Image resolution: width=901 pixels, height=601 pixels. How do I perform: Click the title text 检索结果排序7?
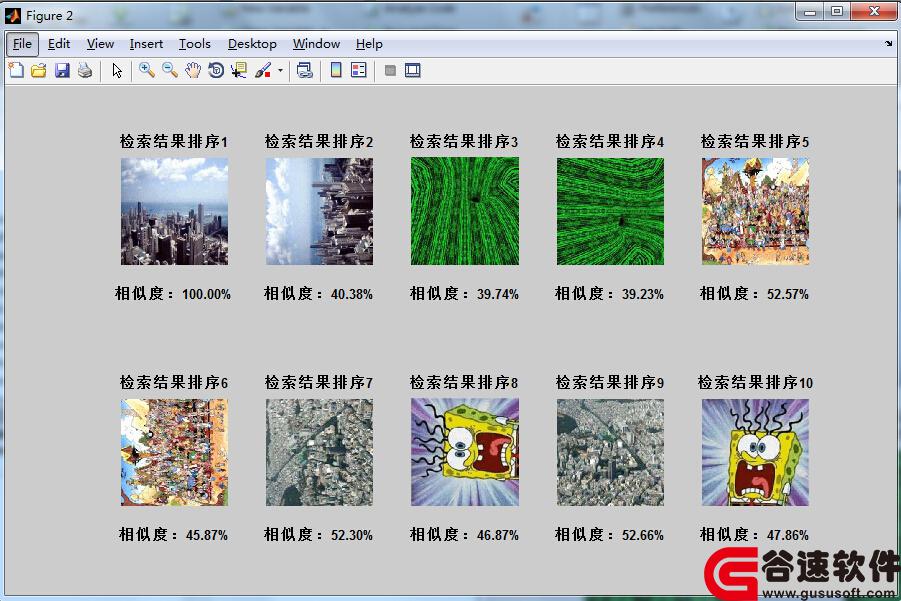pos(319,383)
